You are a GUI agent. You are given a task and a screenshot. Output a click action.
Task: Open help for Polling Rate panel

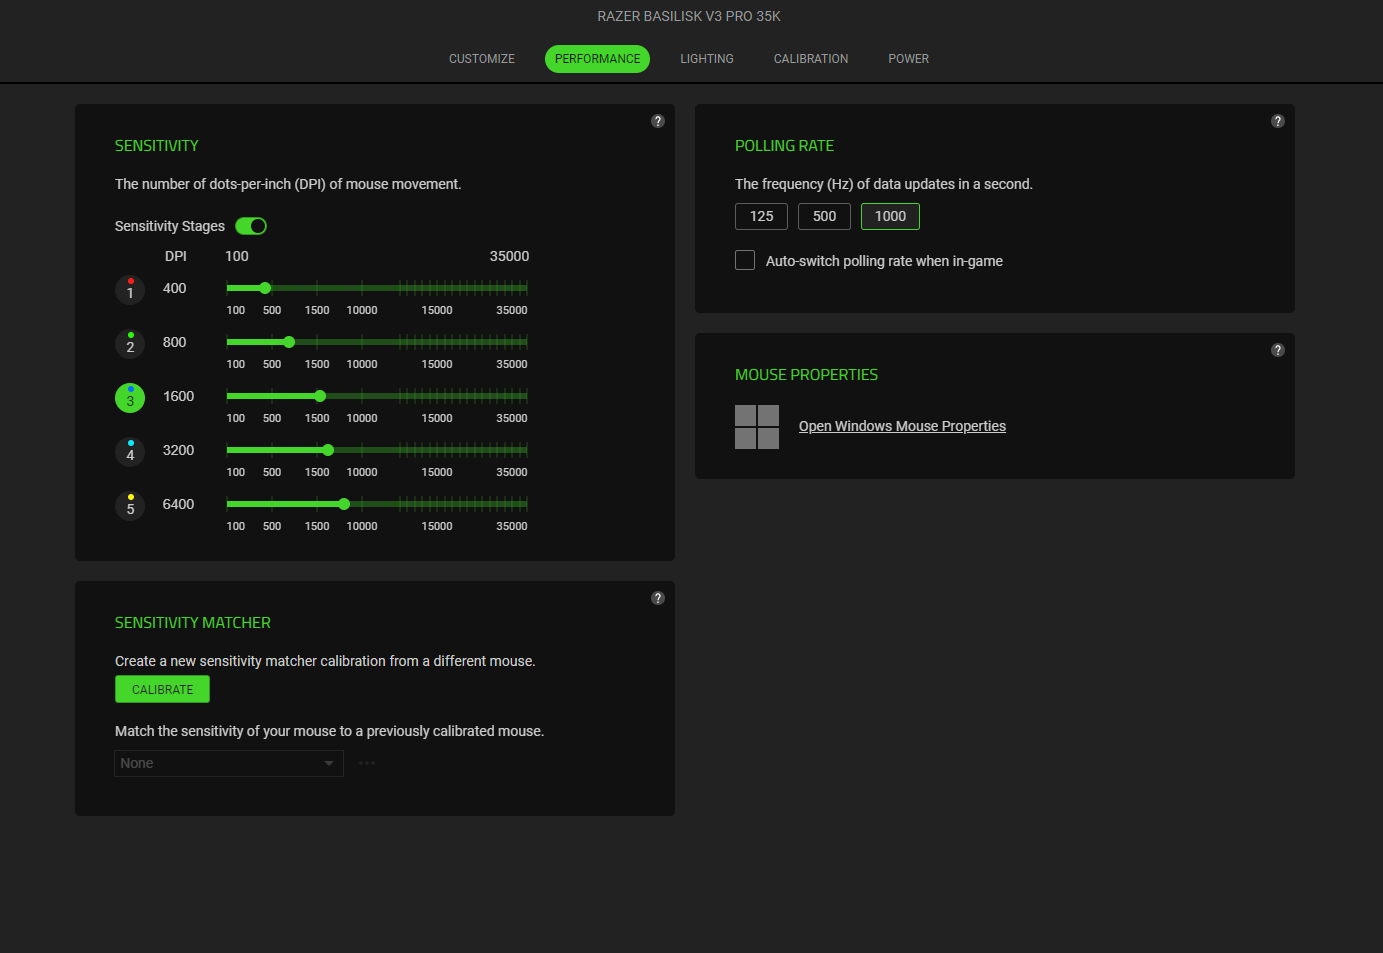[1277, 121]
